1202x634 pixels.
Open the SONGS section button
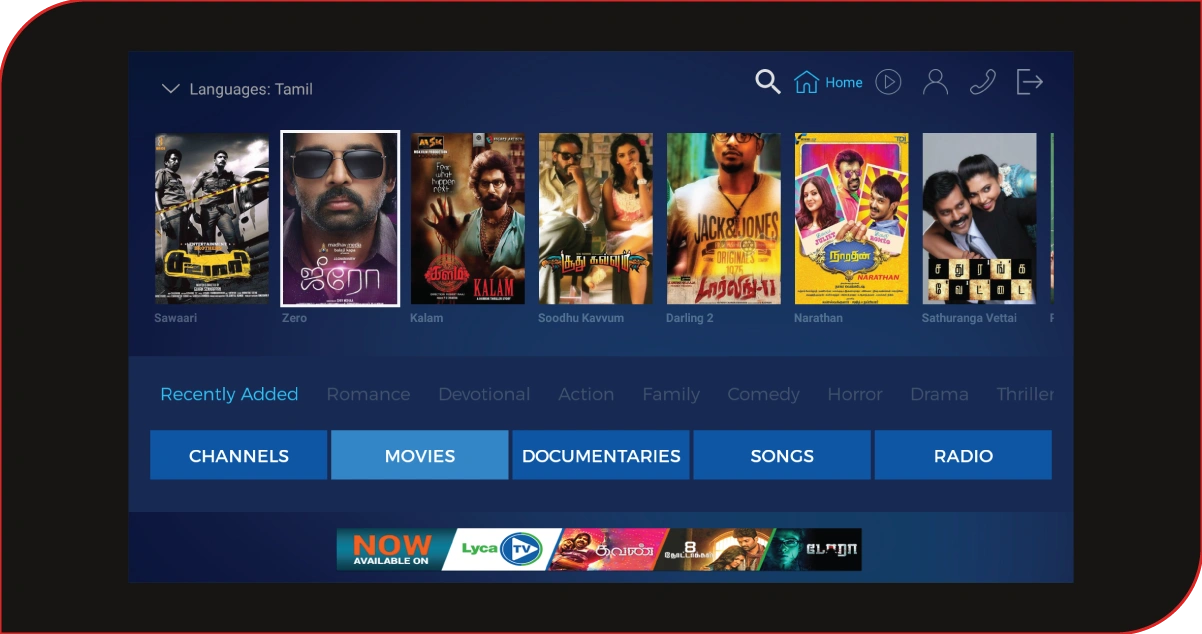click(x=782, y=455)
